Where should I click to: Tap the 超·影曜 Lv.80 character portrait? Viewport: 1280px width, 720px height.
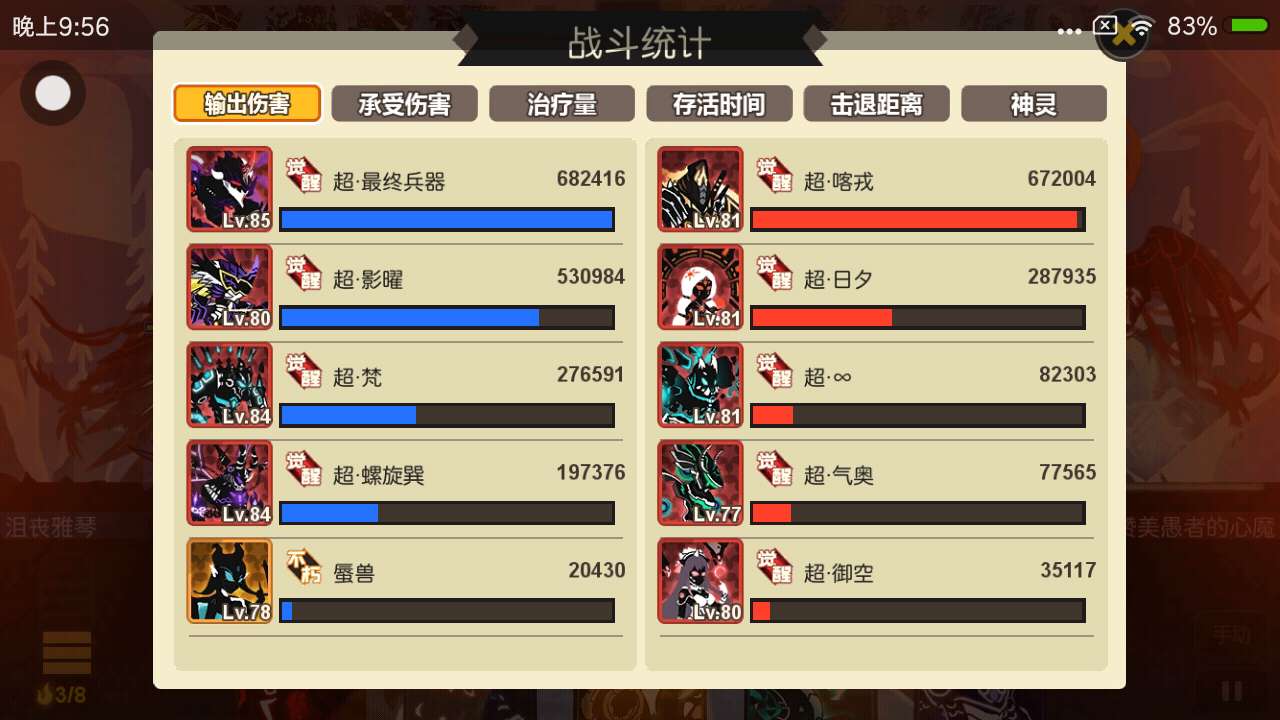click(229, 287)
